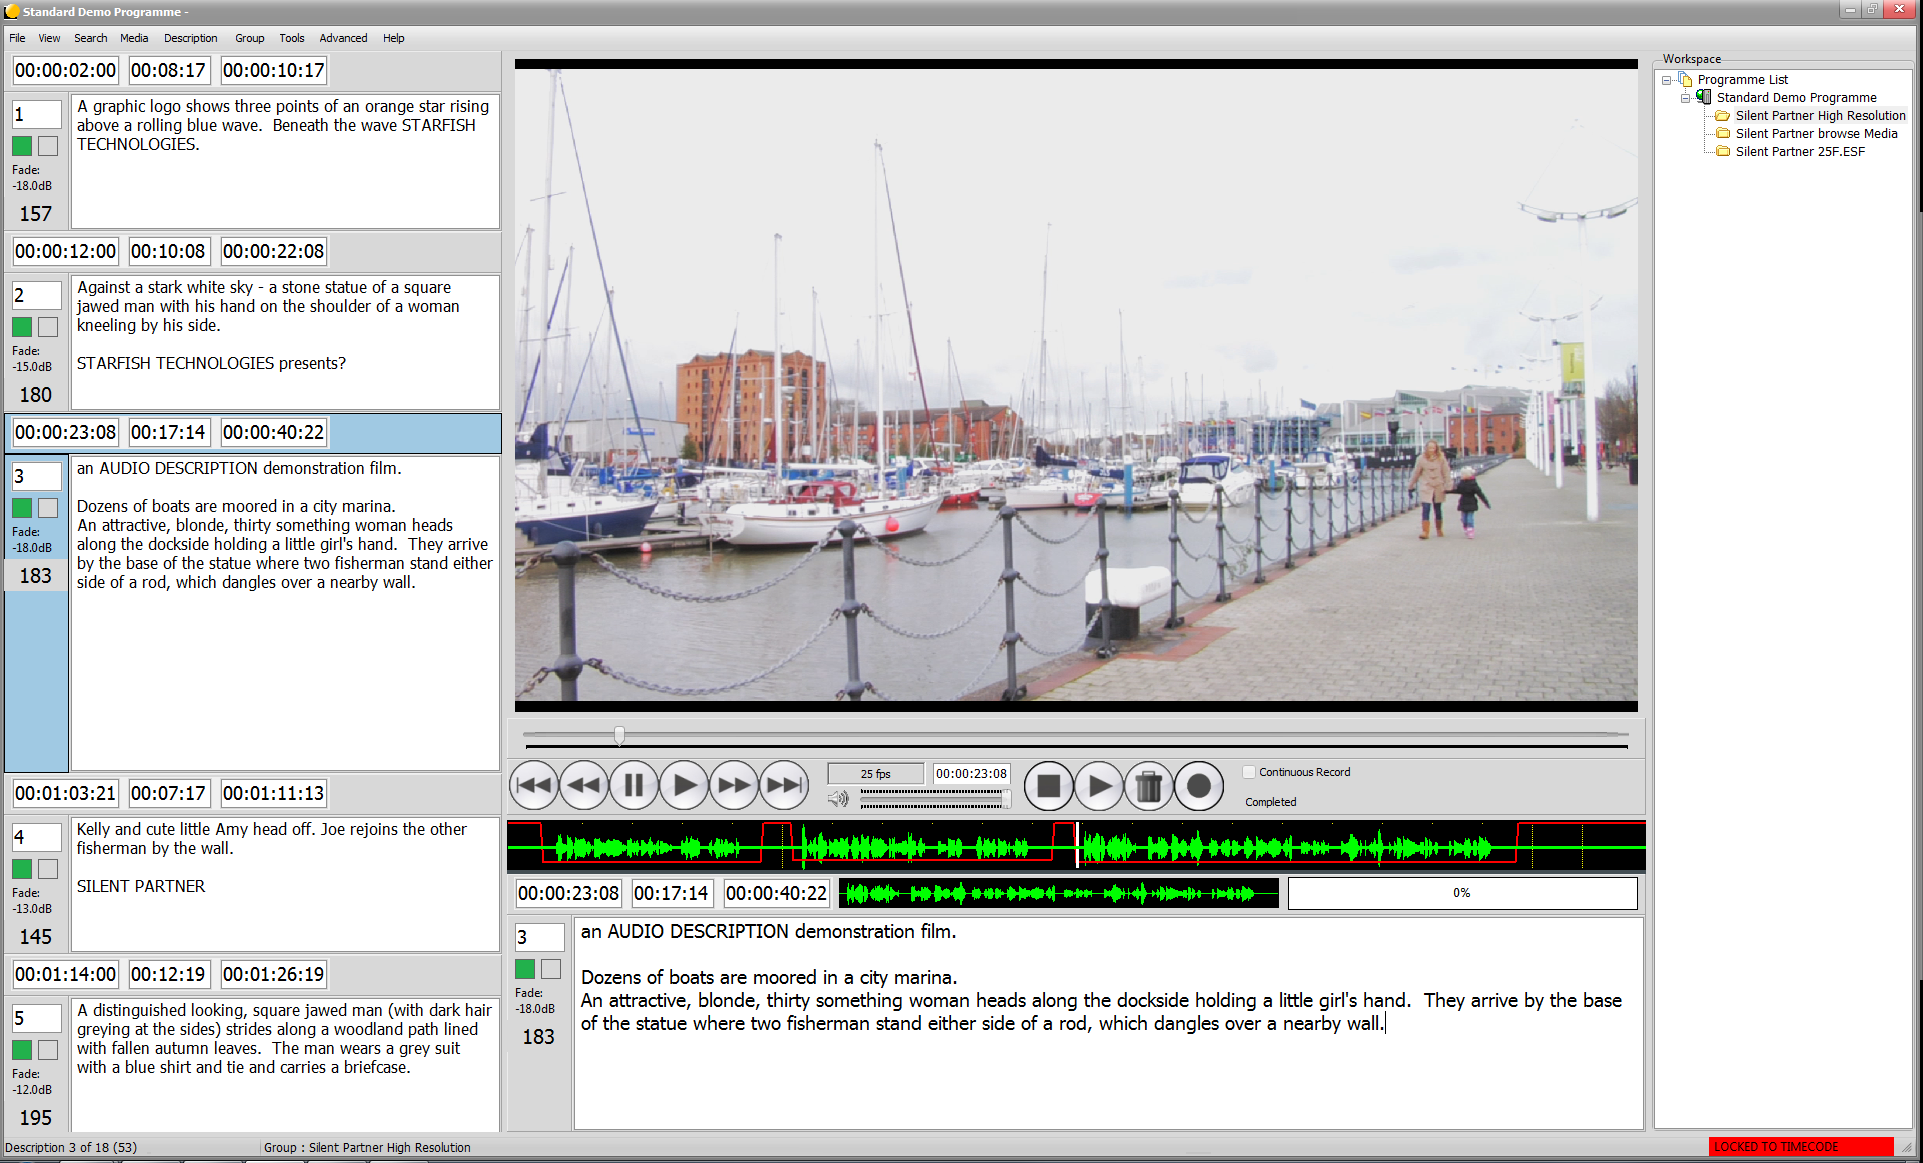Stop the description playback
This screenshot has height=1163, width=1923.
[x=1049, y=787]
